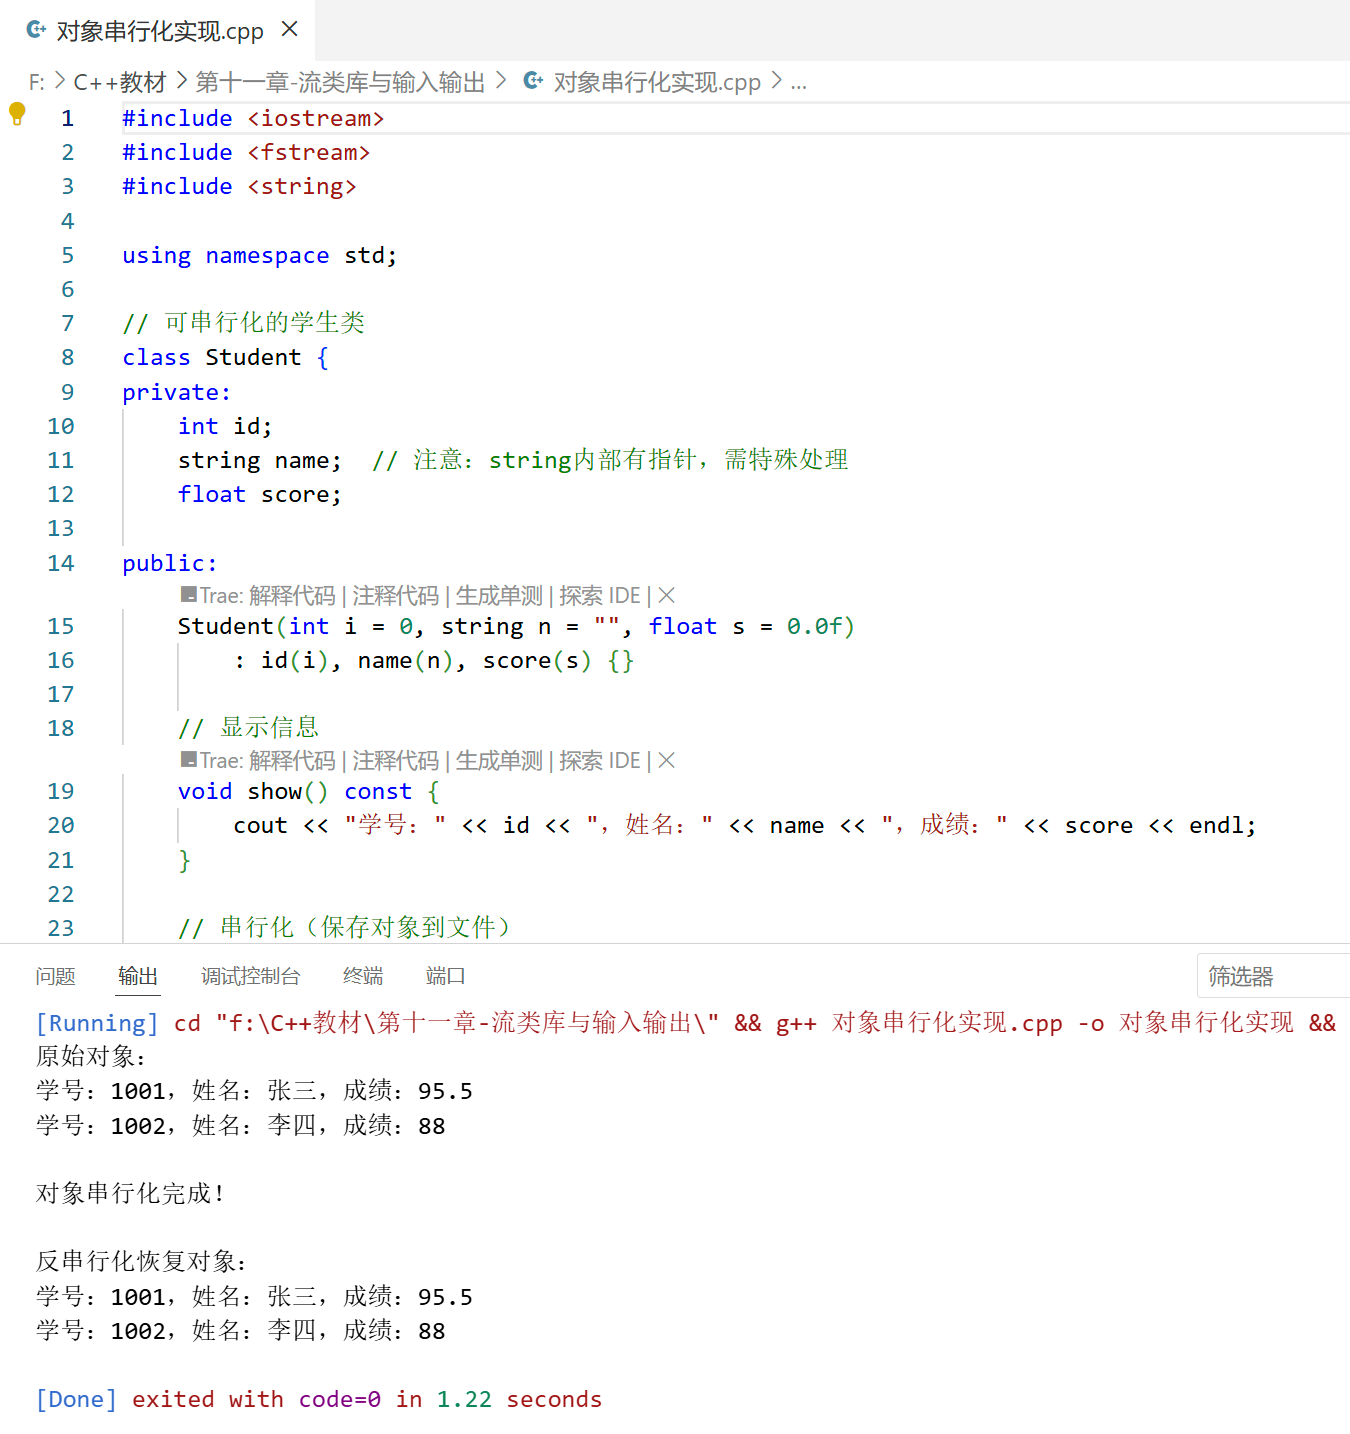Click the '// 显示信息' comment
This screenshot has width=1350, height=1434.
pos(248,727)
